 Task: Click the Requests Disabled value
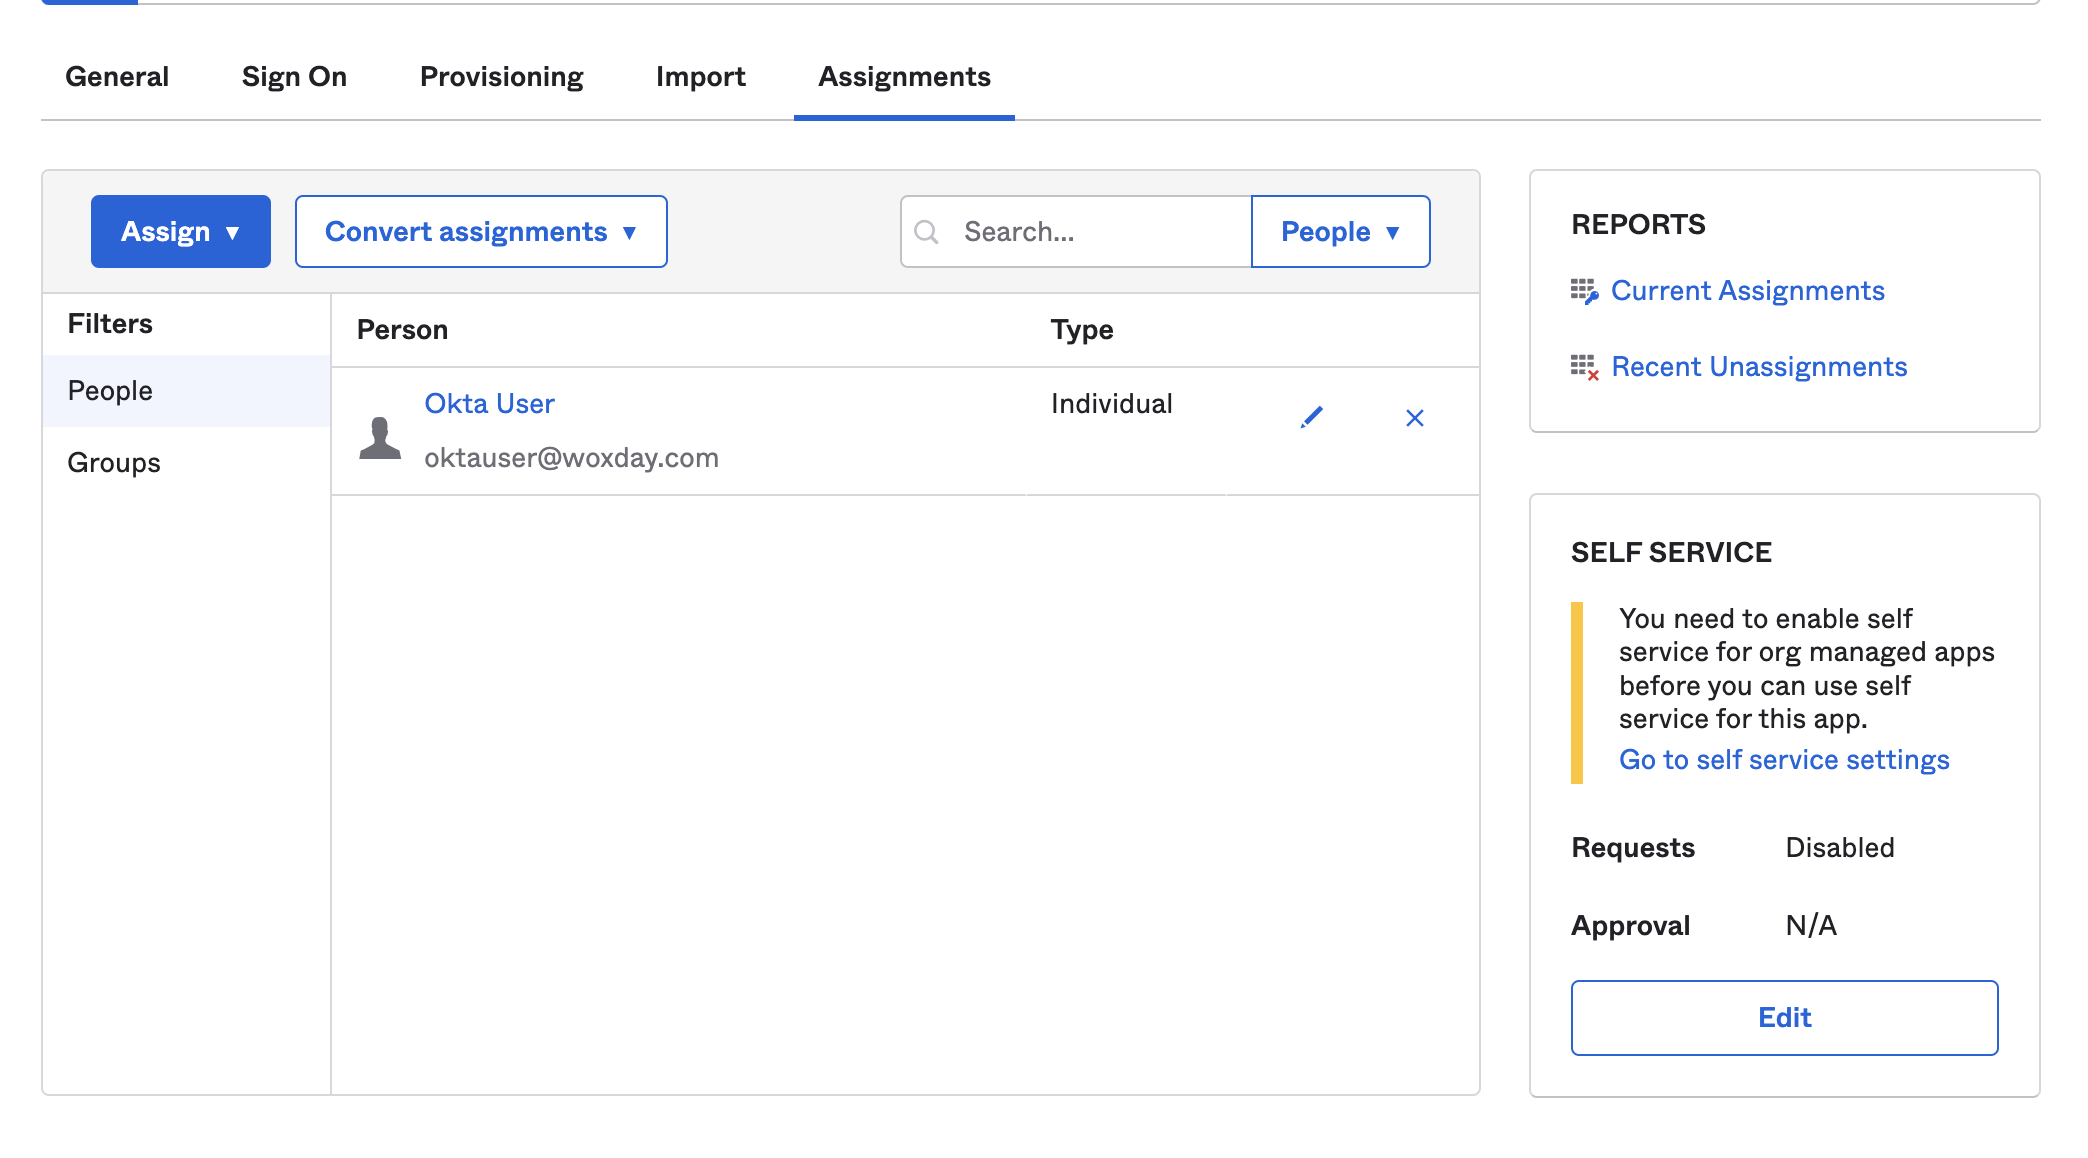[1840, 848]
